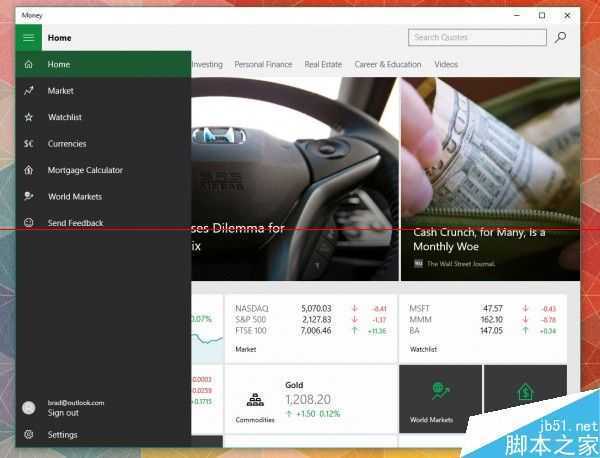
Task: Click the Home house icon in sidebar
Action: click(x=29, y=64)
